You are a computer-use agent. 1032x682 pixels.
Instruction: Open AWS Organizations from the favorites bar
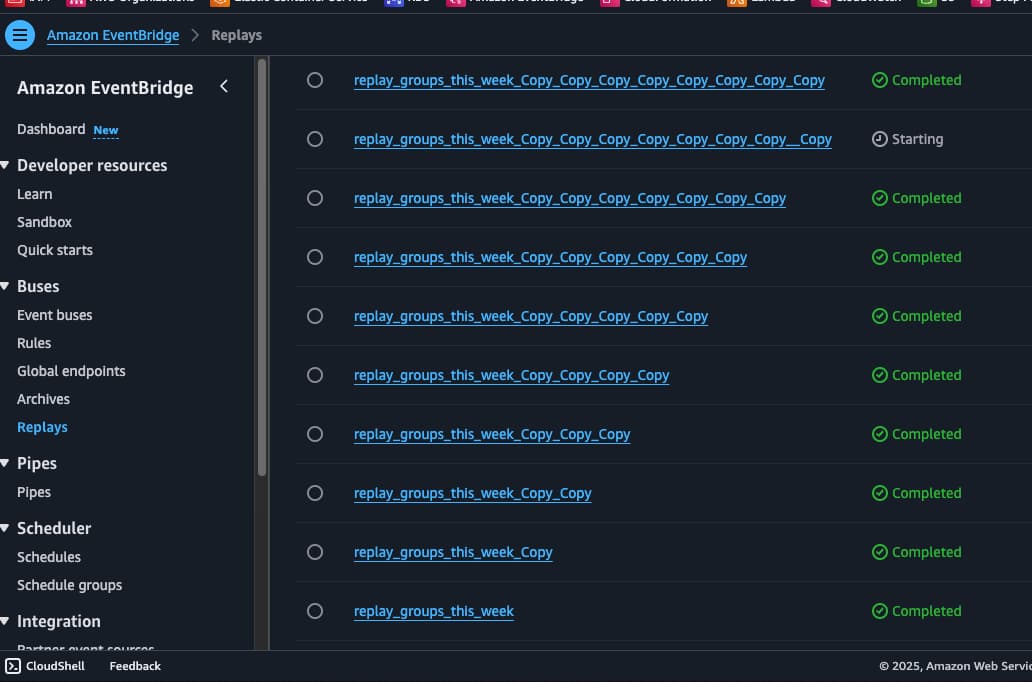78,2
